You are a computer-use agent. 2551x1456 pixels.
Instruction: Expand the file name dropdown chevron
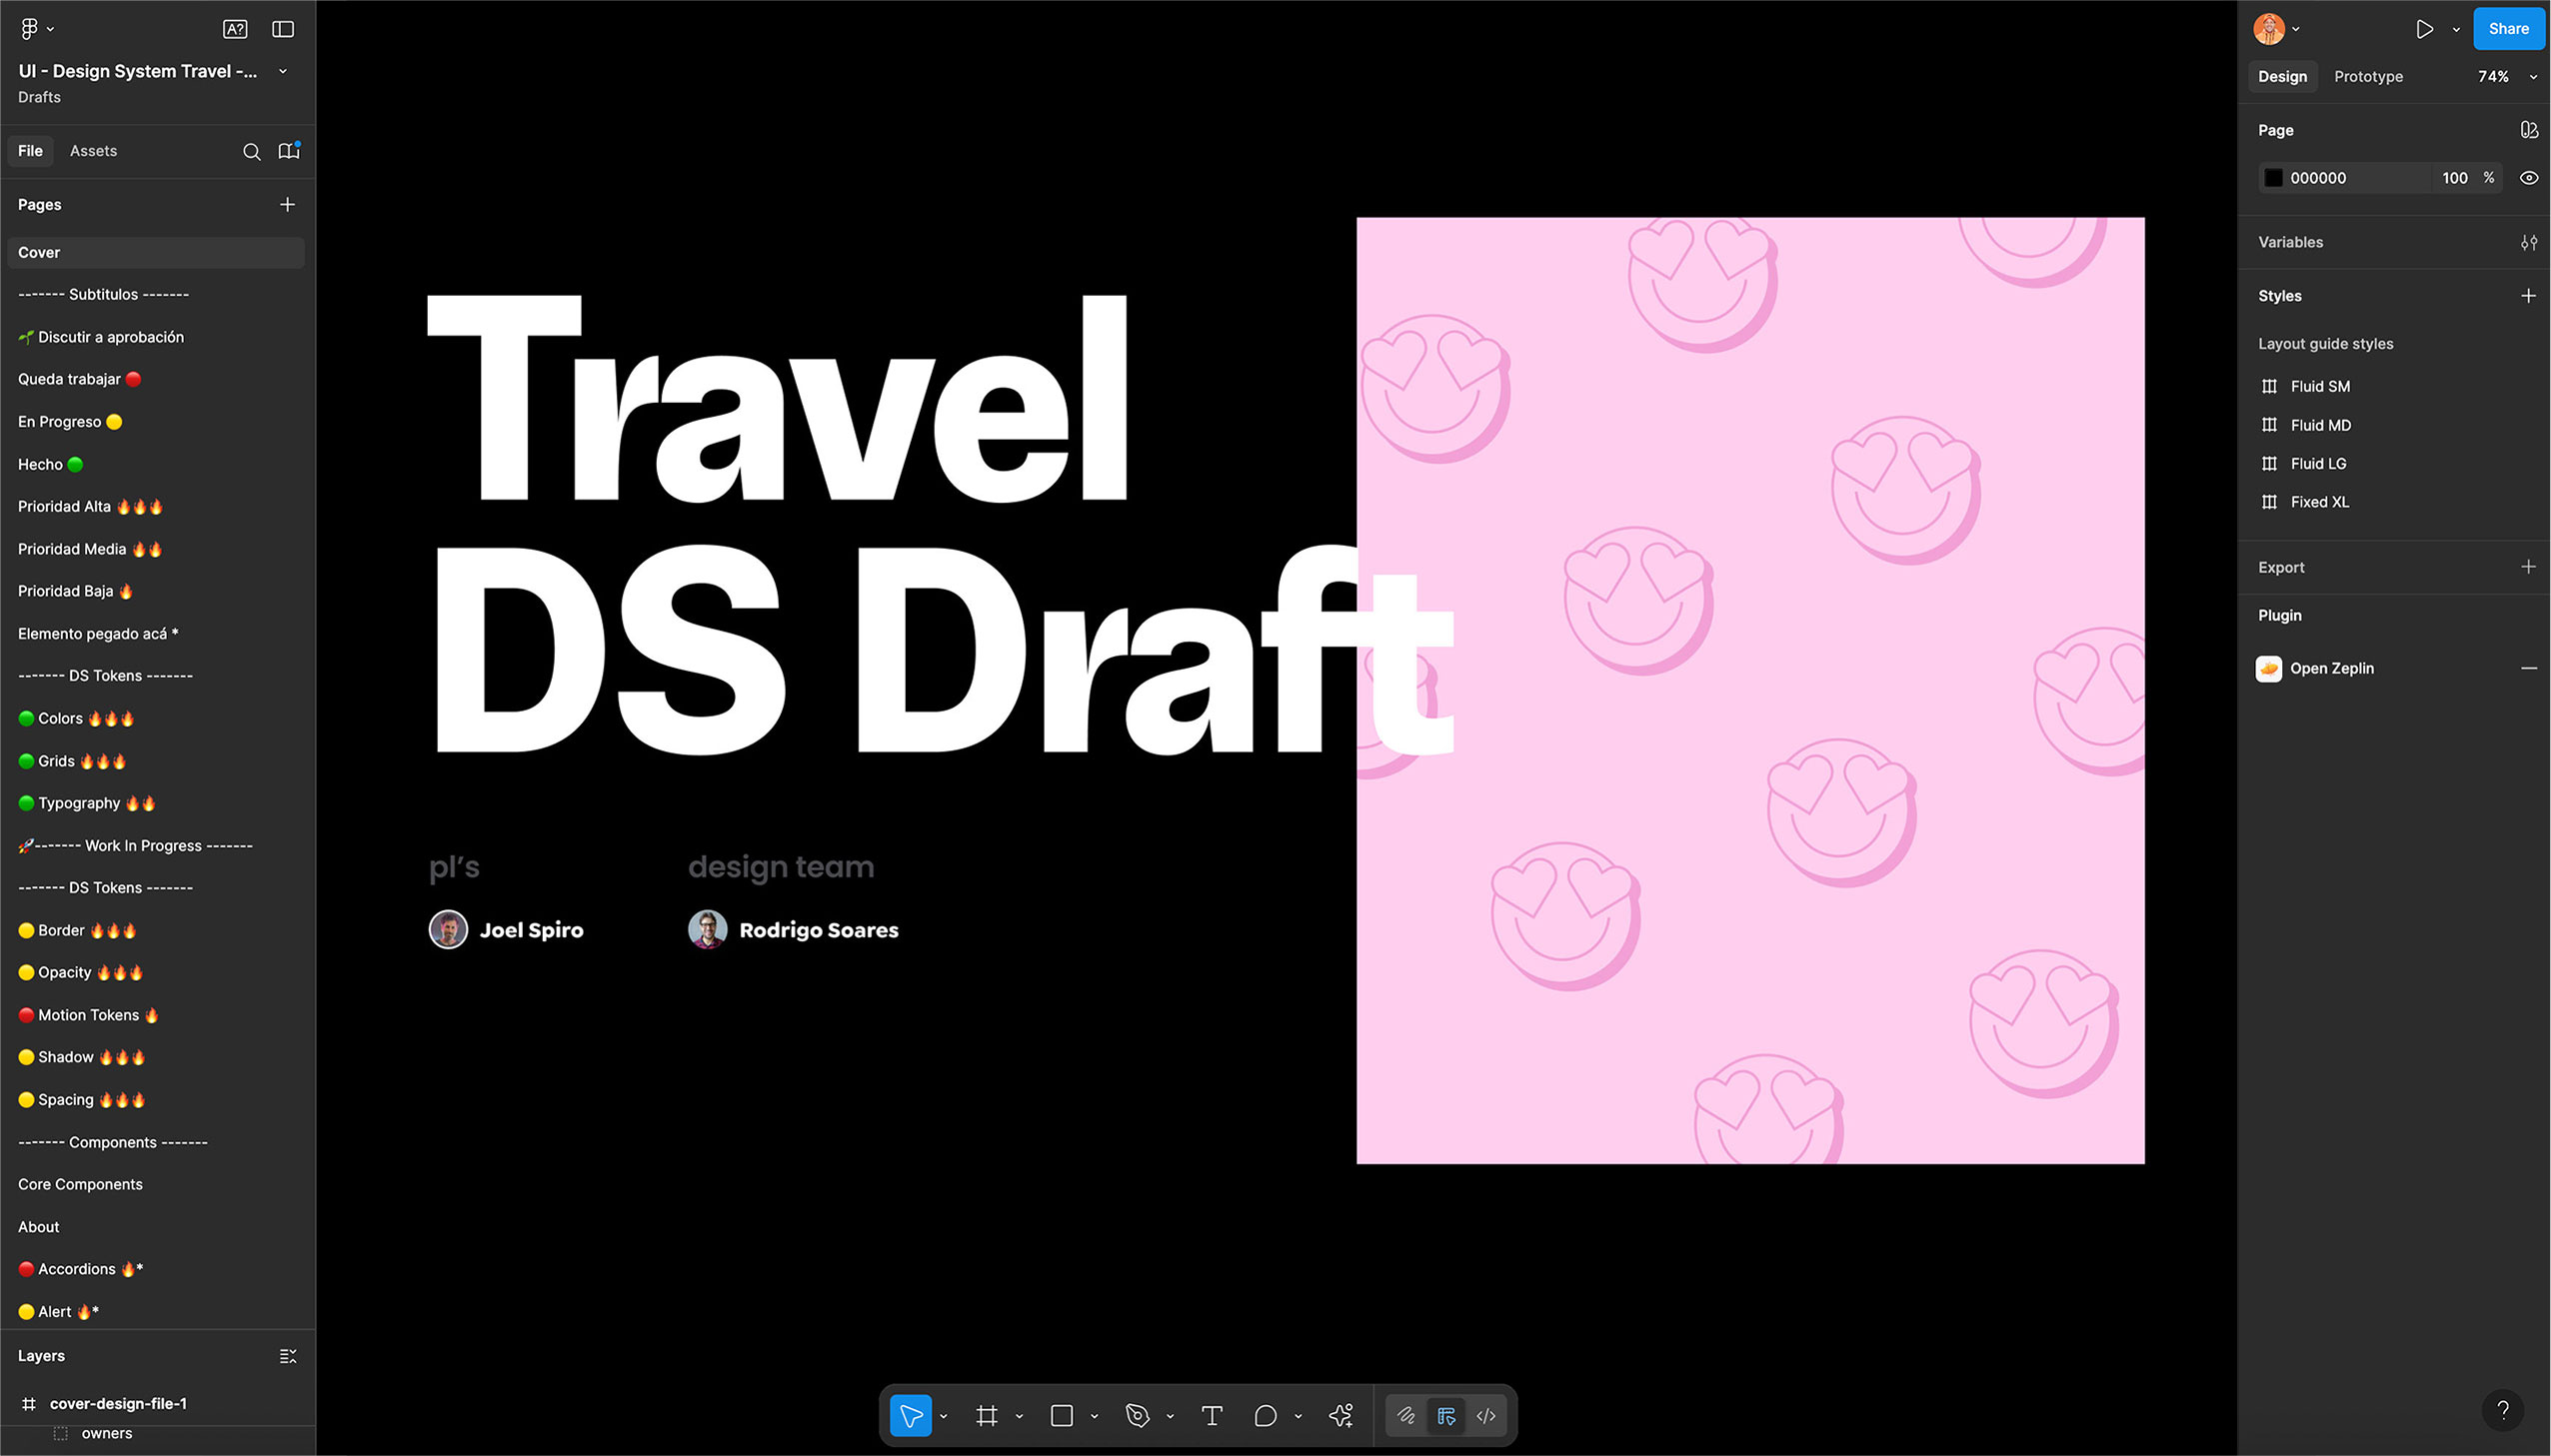pos(283,71)
